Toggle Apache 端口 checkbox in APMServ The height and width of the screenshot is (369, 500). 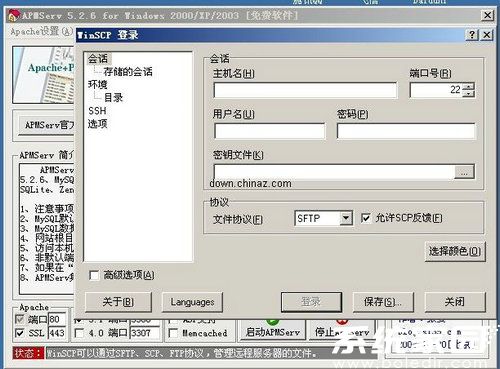click(x=20, y=319)
